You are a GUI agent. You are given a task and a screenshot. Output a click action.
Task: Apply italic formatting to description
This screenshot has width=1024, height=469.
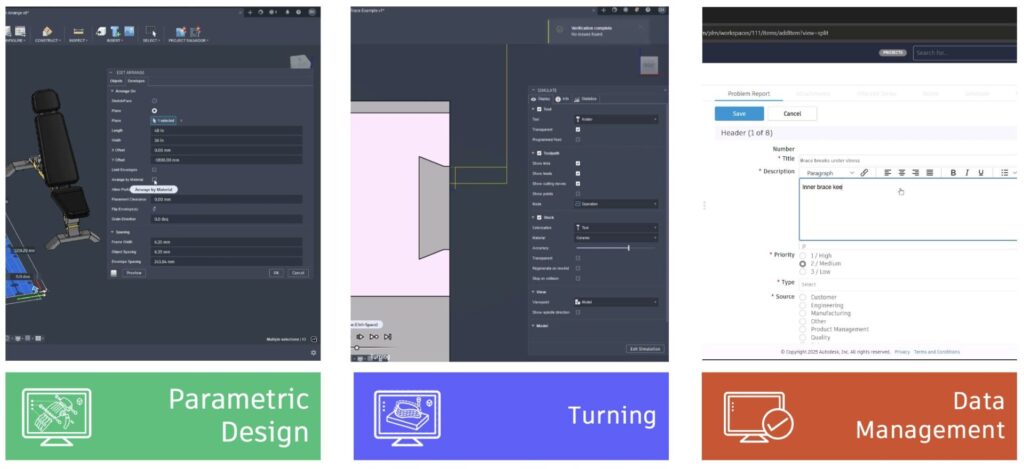click(967, 172)
